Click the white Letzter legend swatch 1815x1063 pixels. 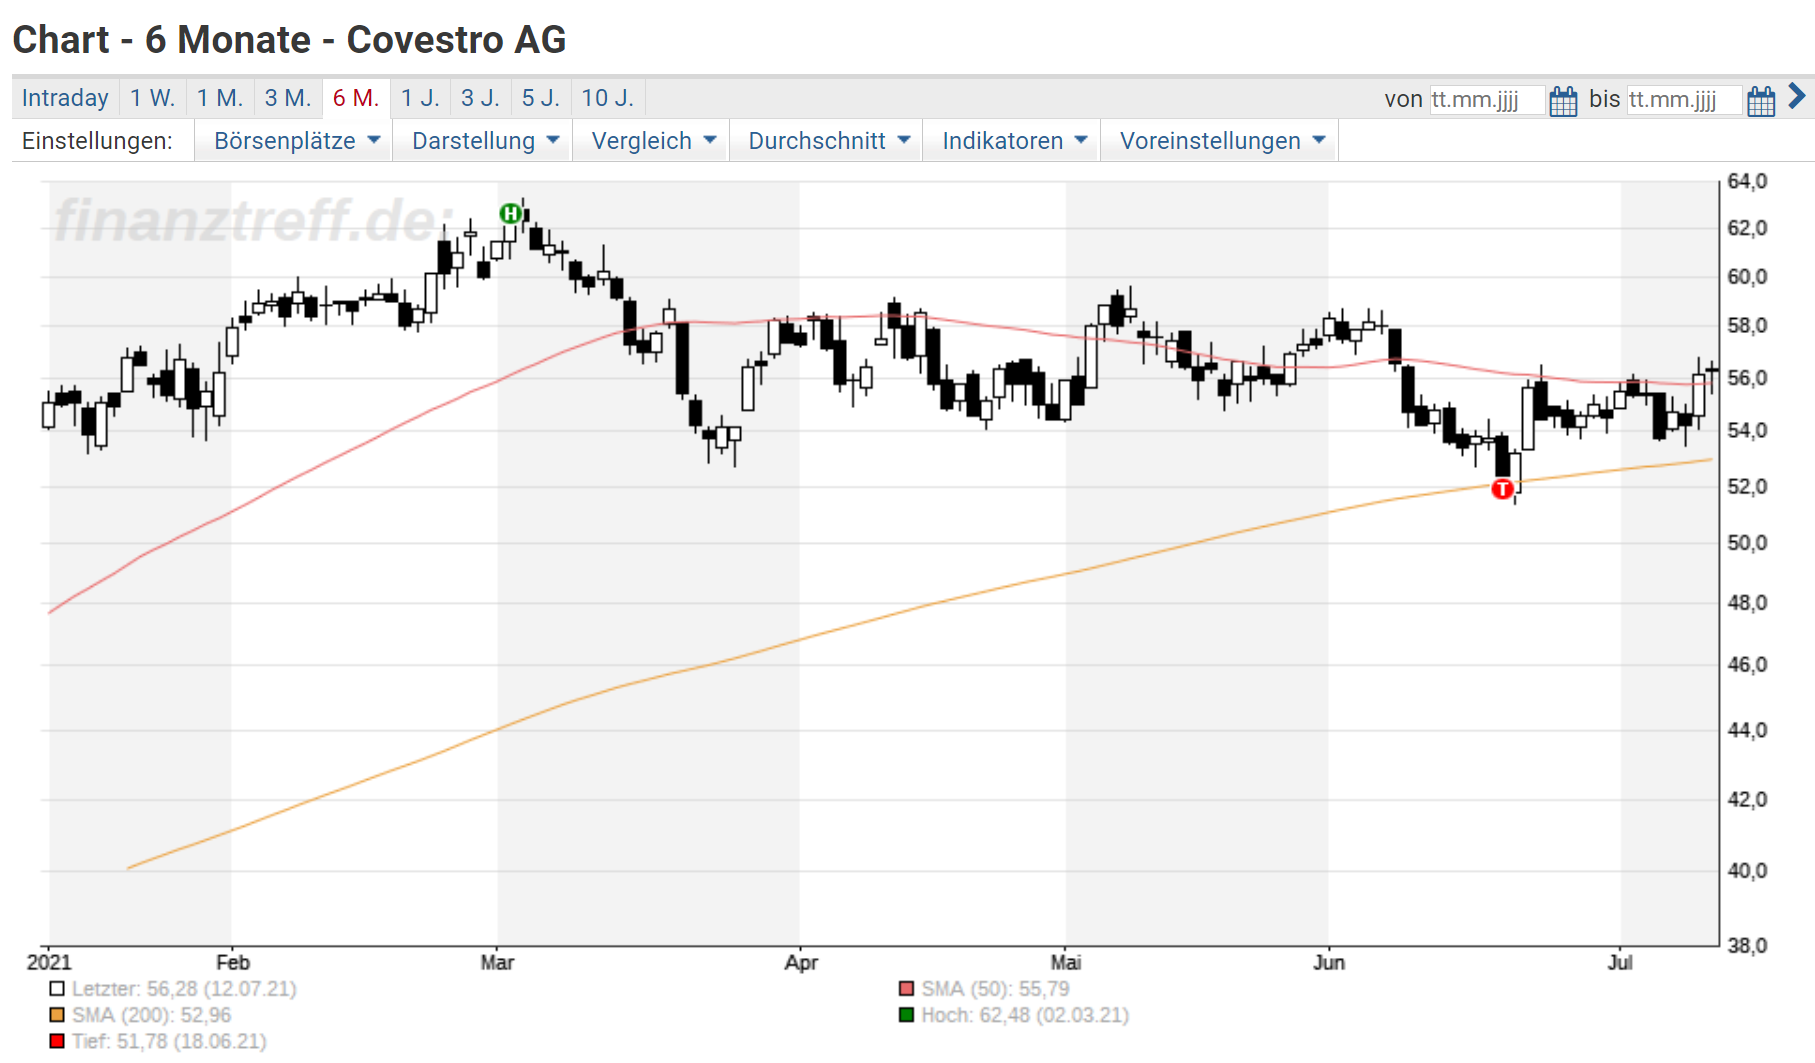57,989
